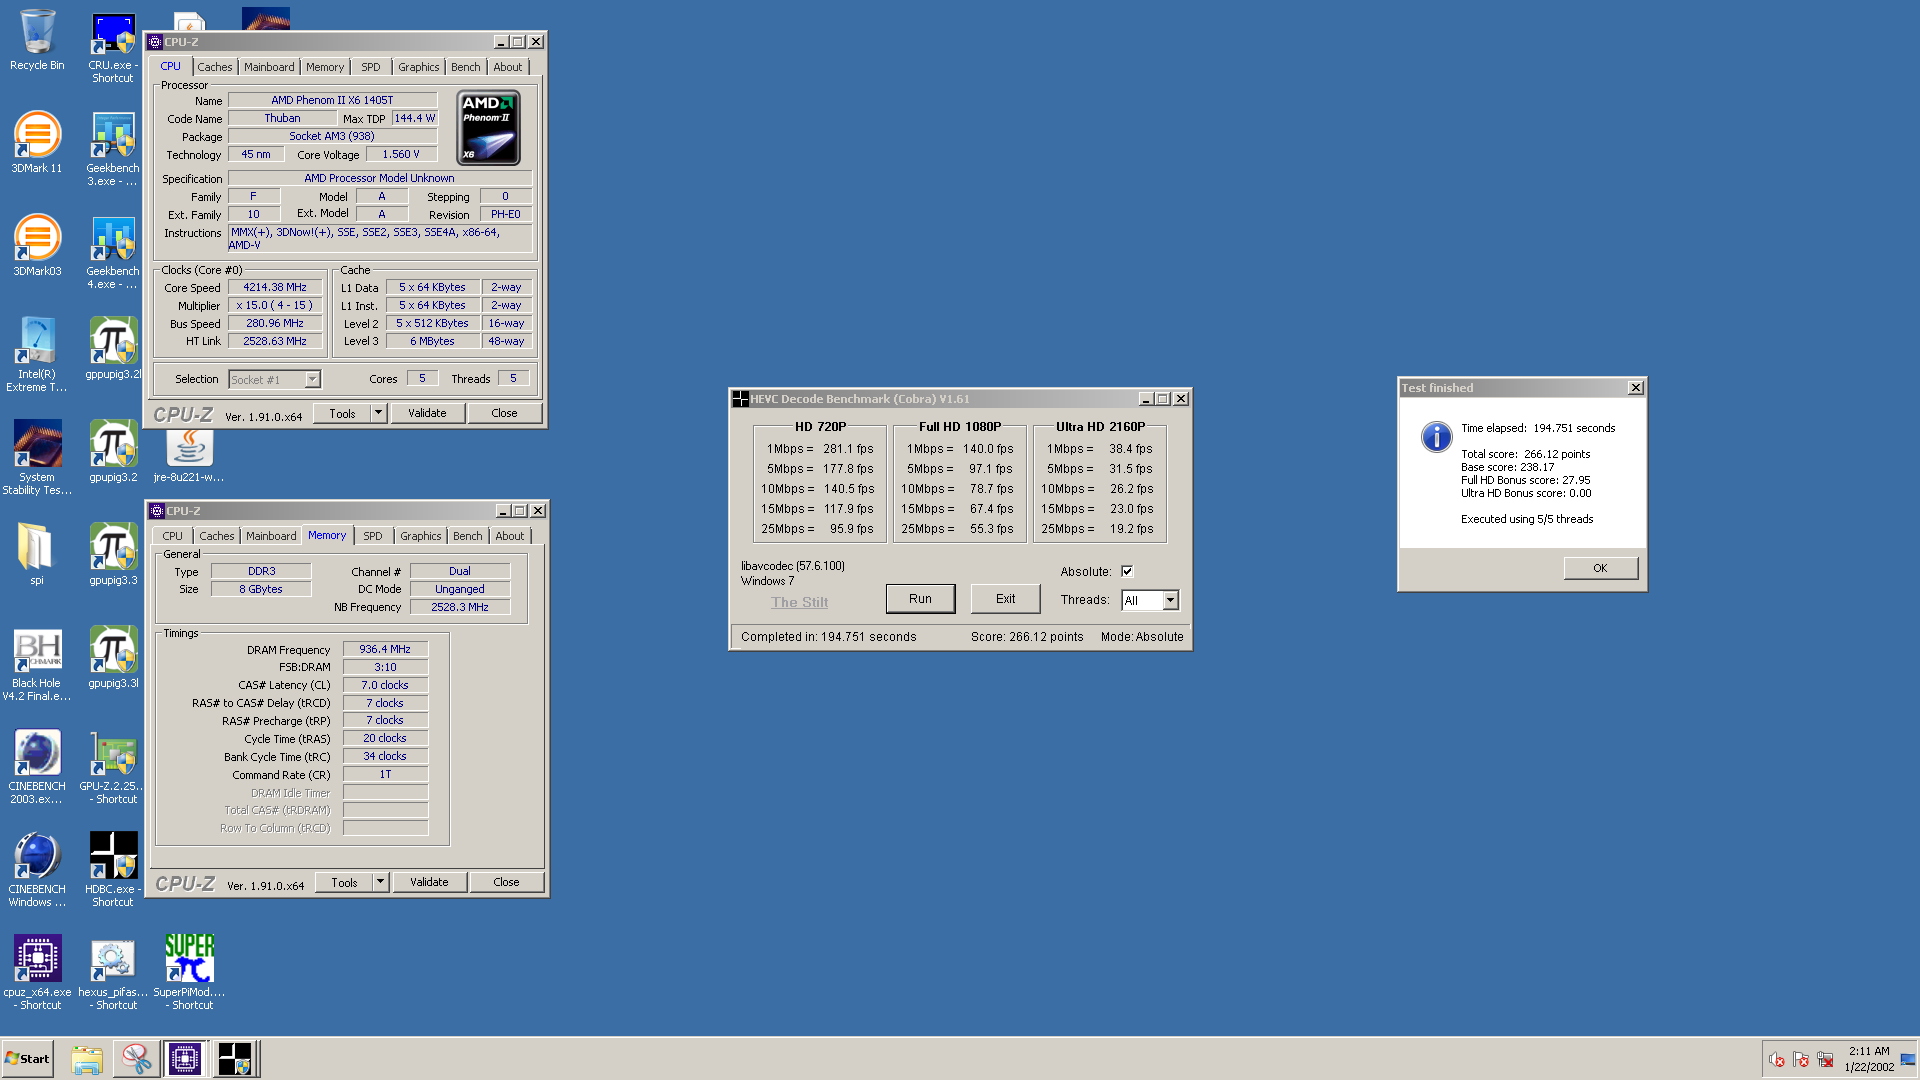Screen dimensions: 1920x1080
Task: Switch to Graphics tab in bottom CPU-Z
Action: coord(420,536)
